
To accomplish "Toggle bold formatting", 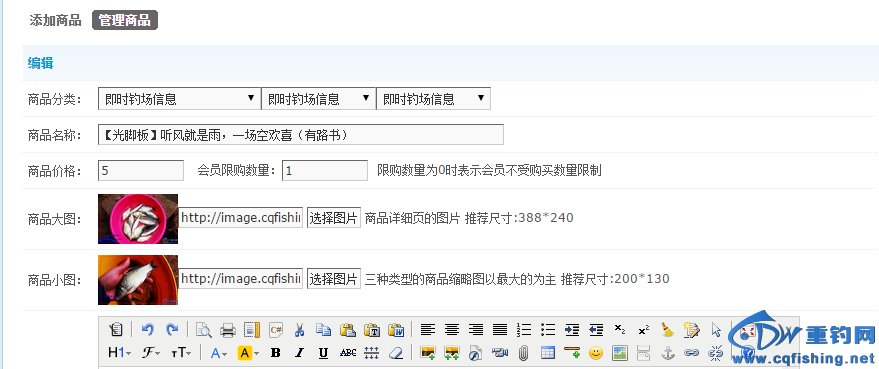I will (x=275, y=353).
